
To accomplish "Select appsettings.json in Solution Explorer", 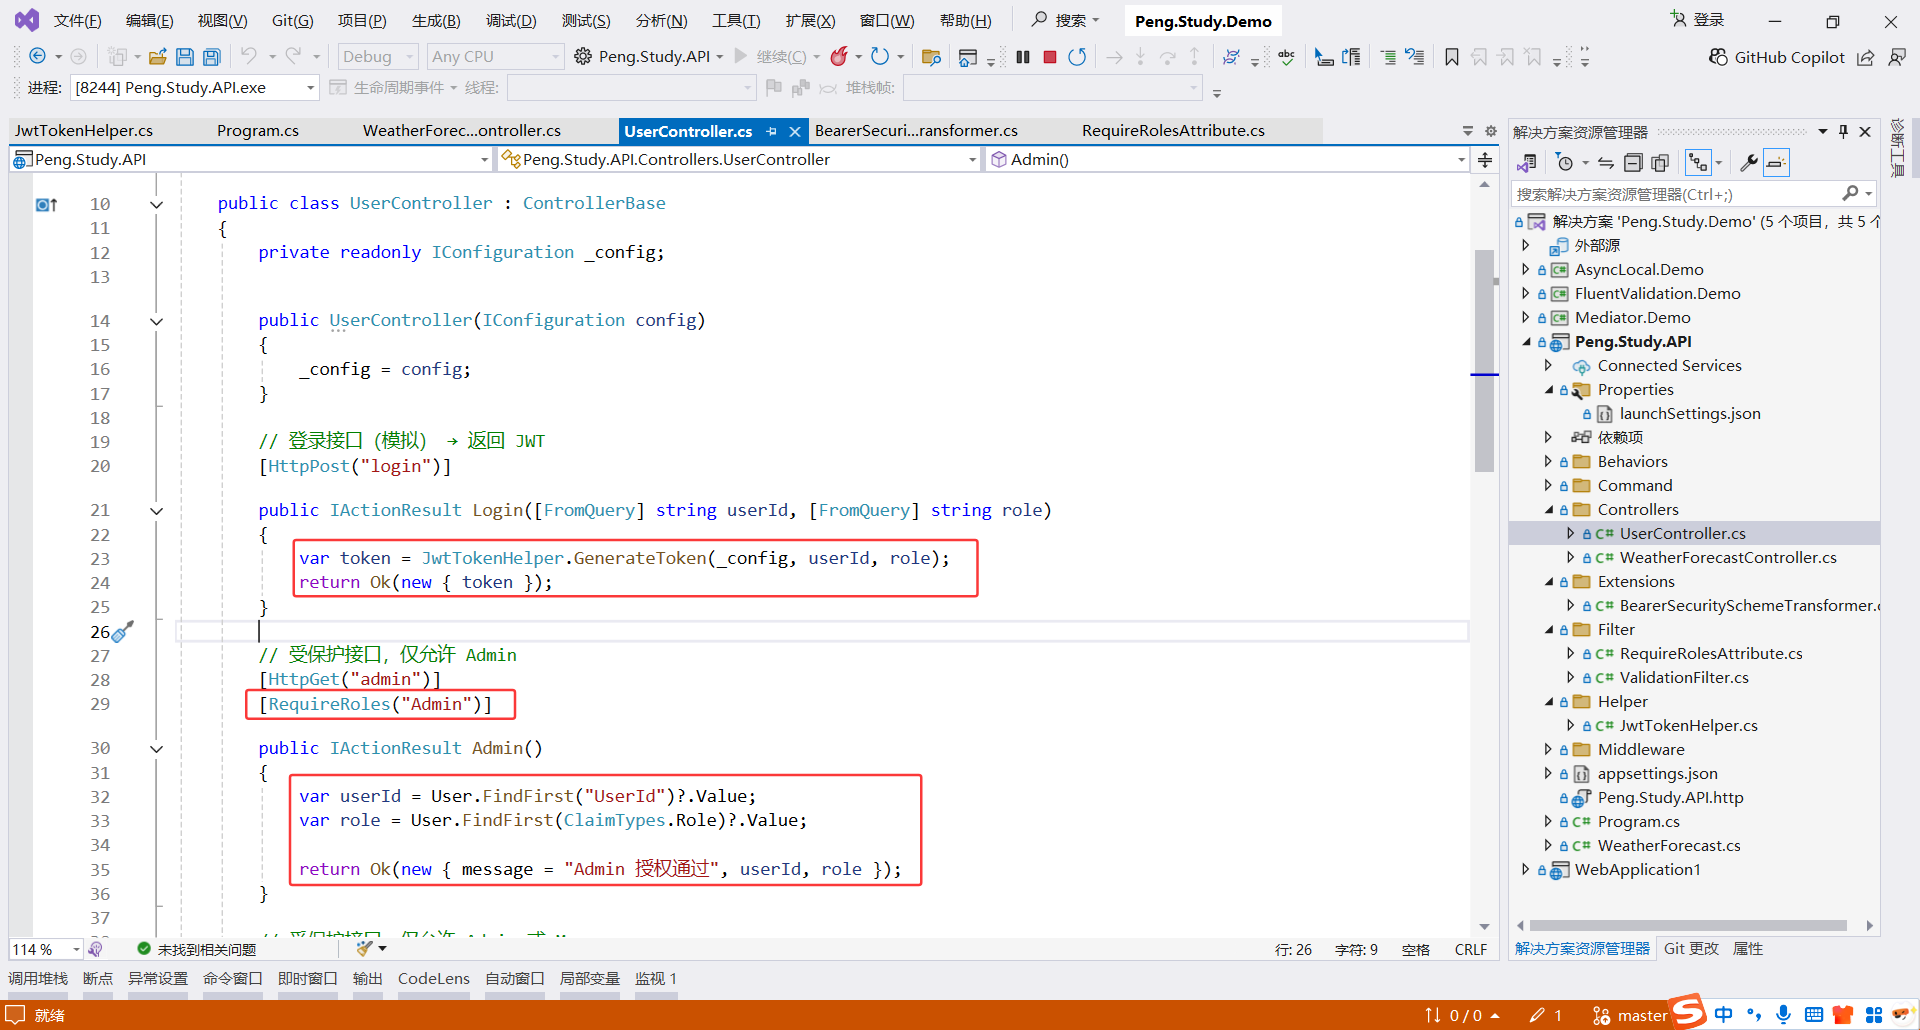I will point(1657,773).
